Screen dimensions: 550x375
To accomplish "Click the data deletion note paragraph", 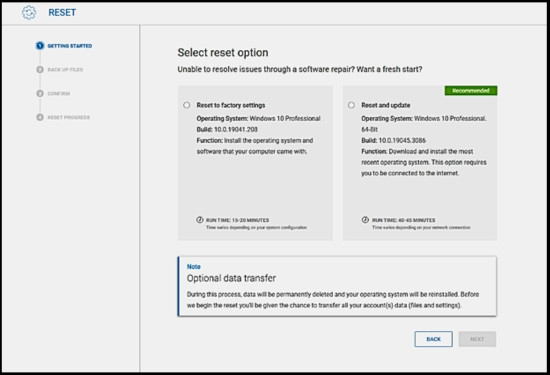I will pyautogui.click(x=333, y=300).
